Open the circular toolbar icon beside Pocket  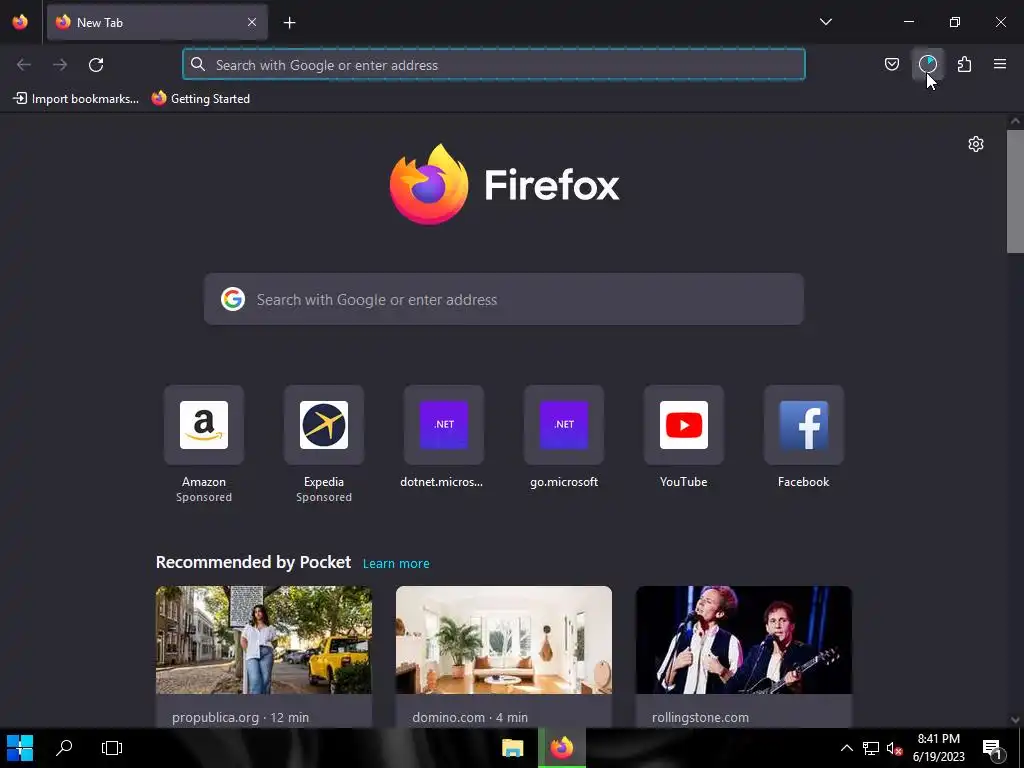(x=927, y=64)
